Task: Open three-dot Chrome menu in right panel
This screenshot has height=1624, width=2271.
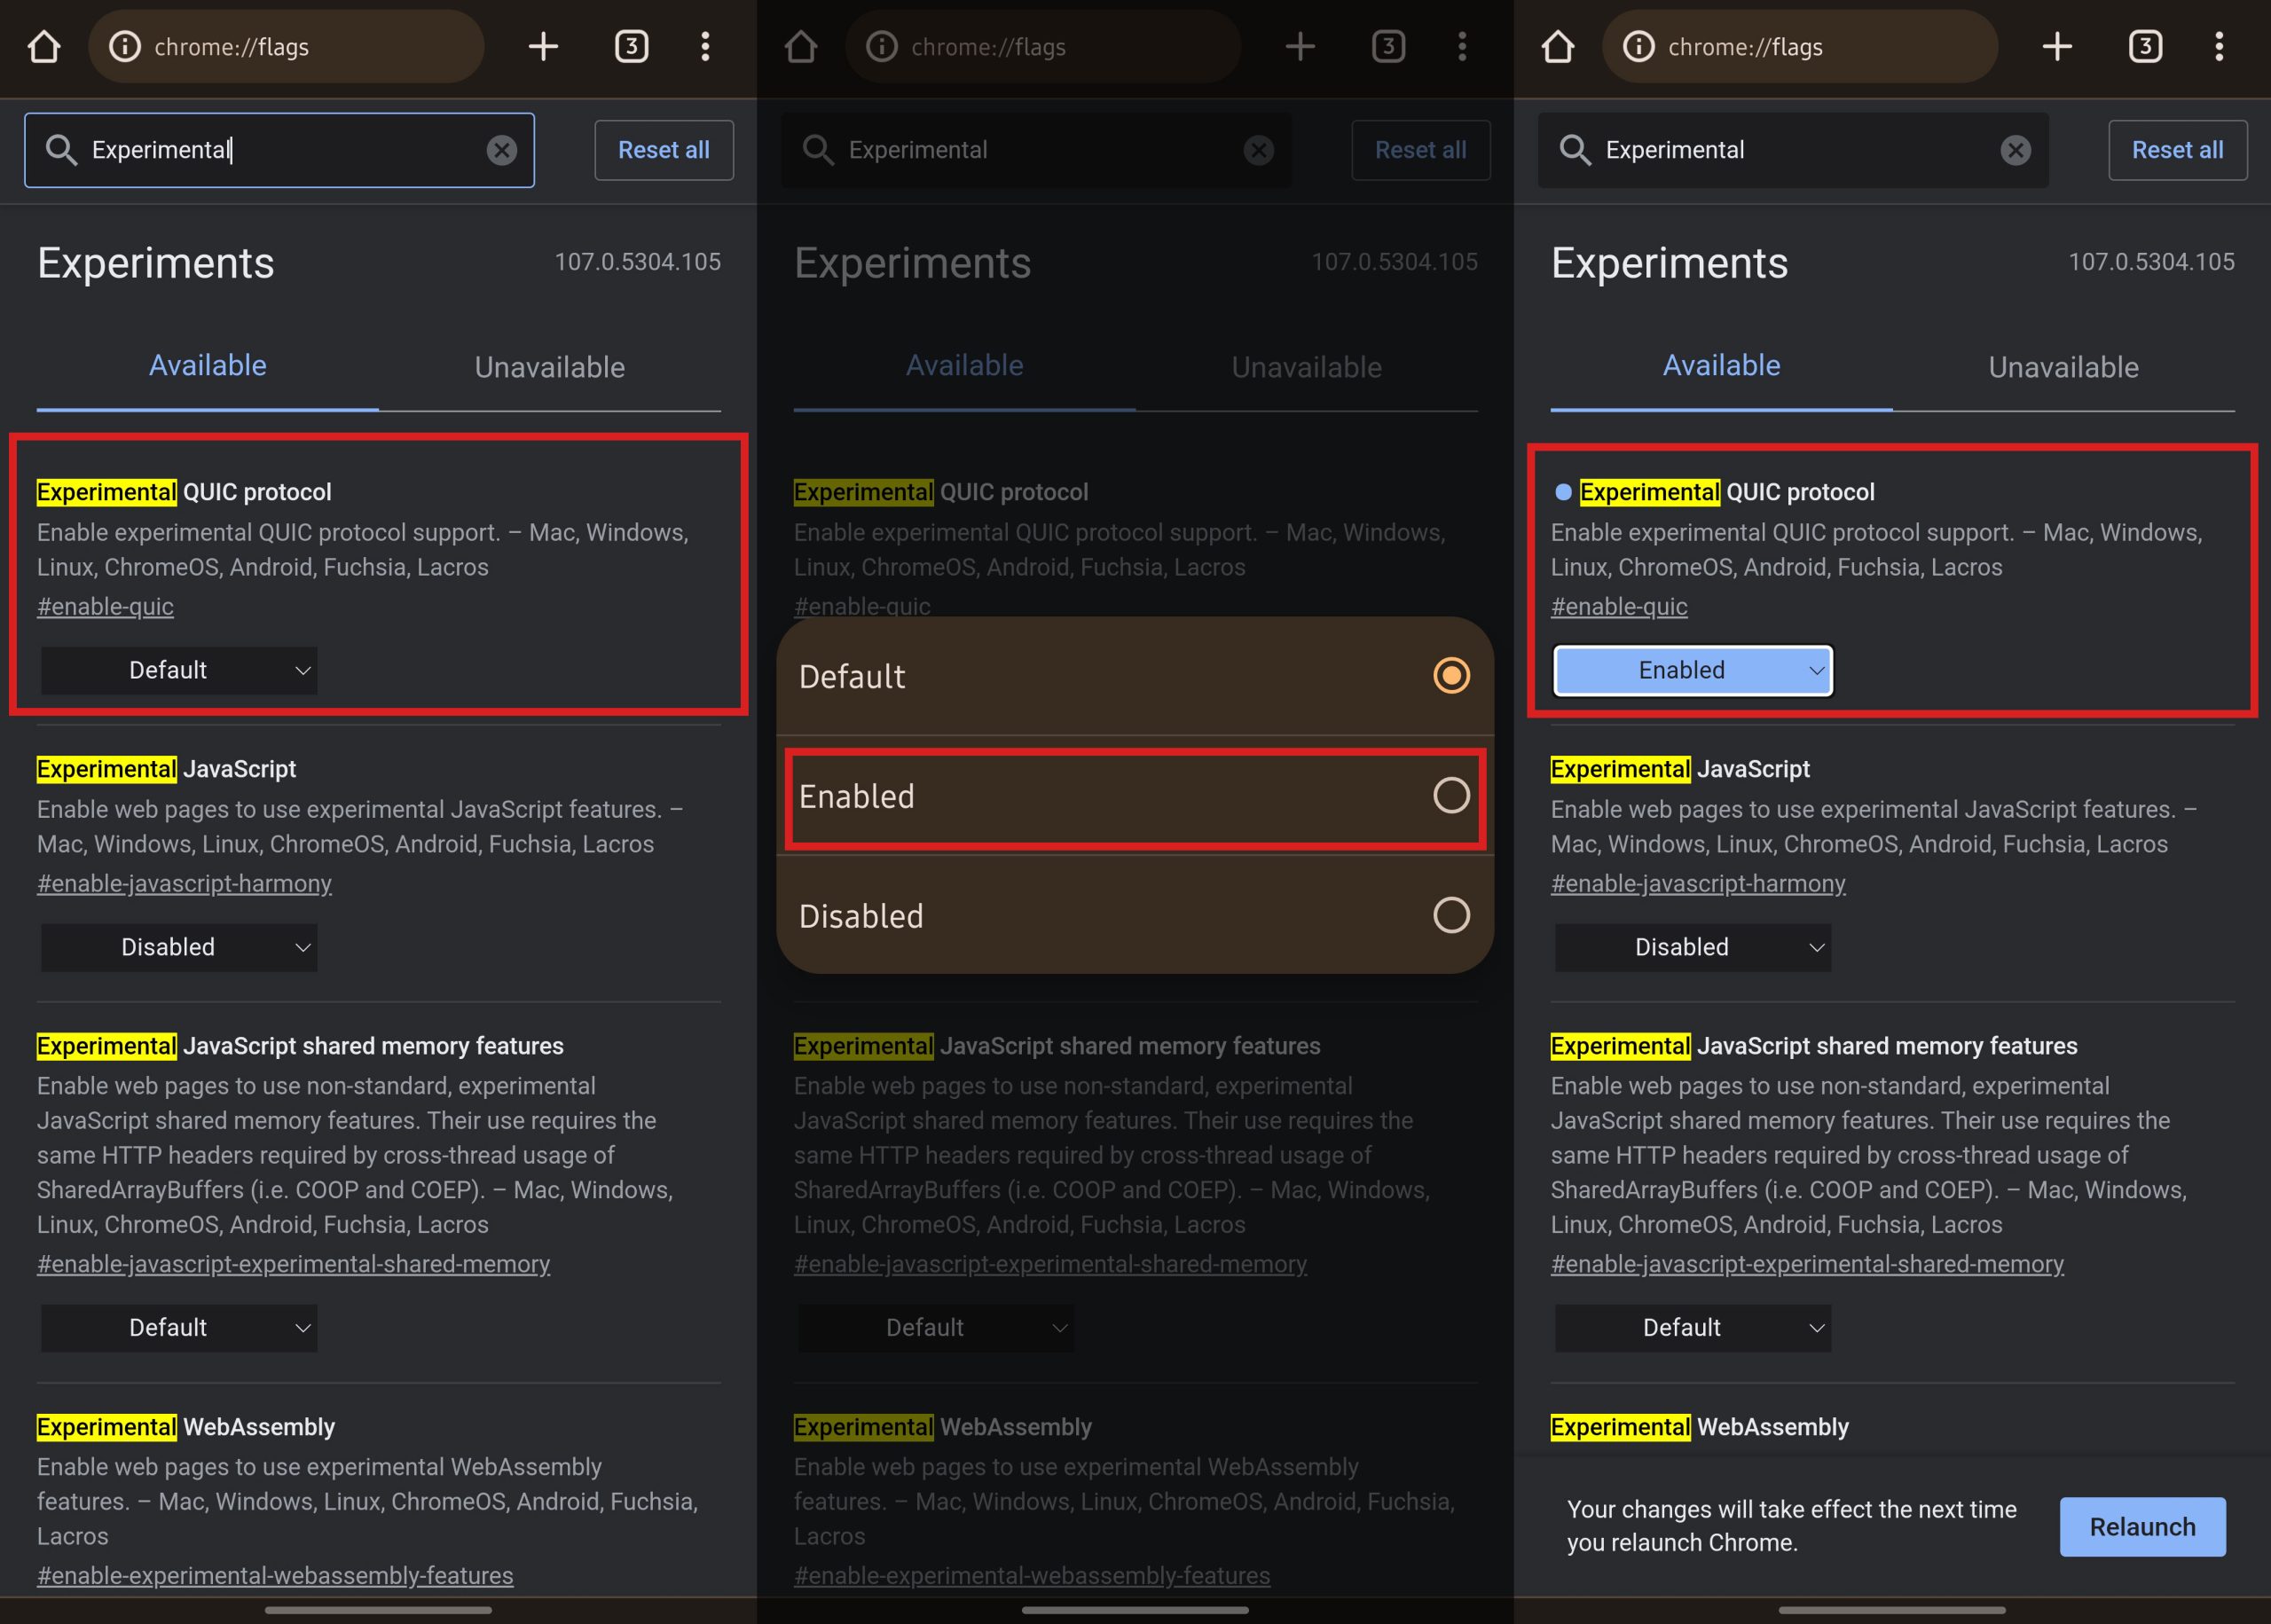Action: pos(2219,46)
